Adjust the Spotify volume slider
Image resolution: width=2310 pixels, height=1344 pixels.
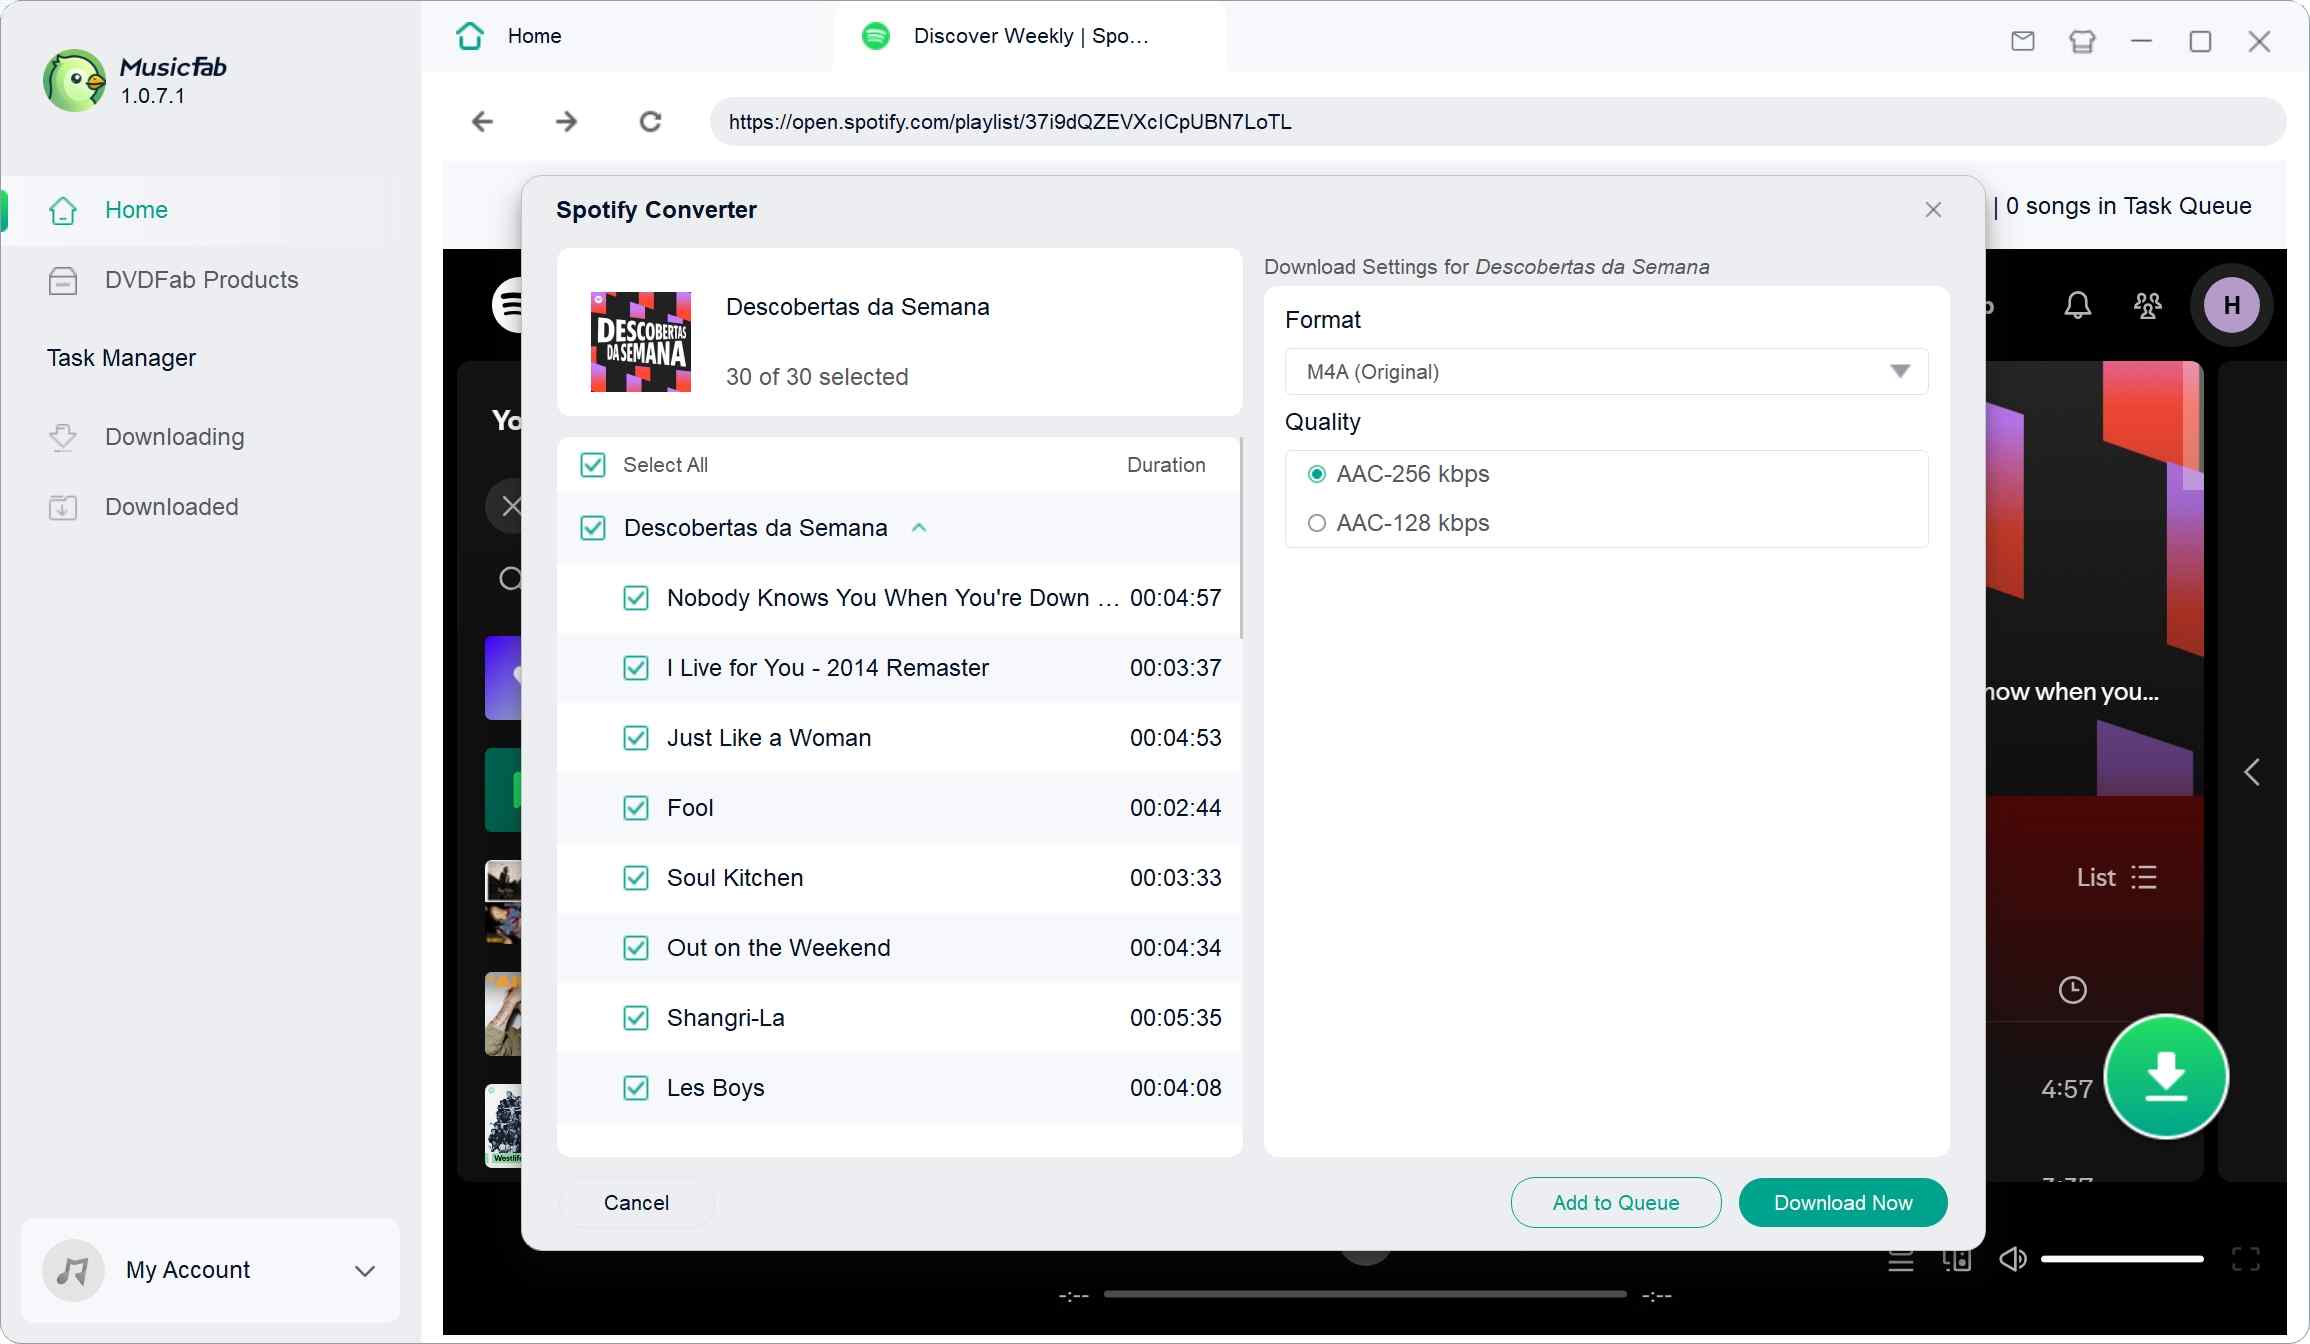(2122, 1260)
